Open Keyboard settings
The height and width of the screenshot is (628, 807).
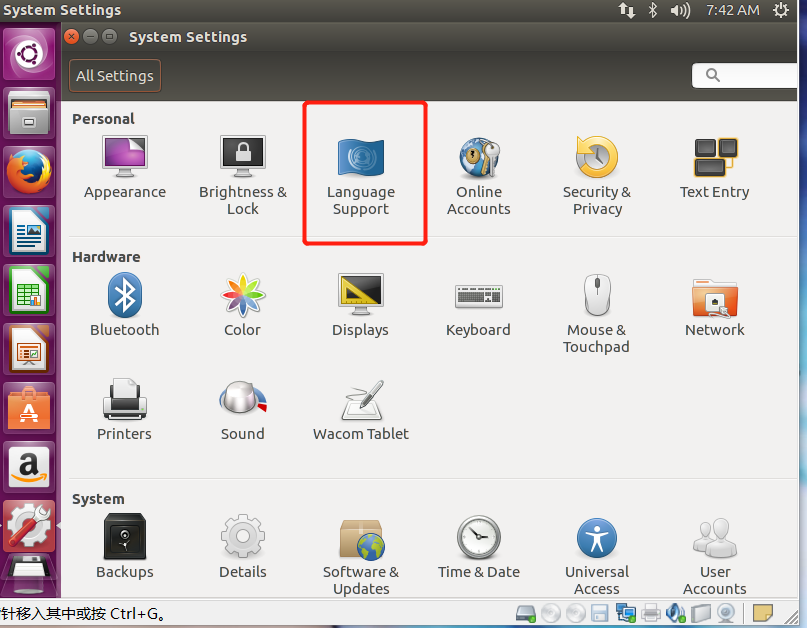479,309
